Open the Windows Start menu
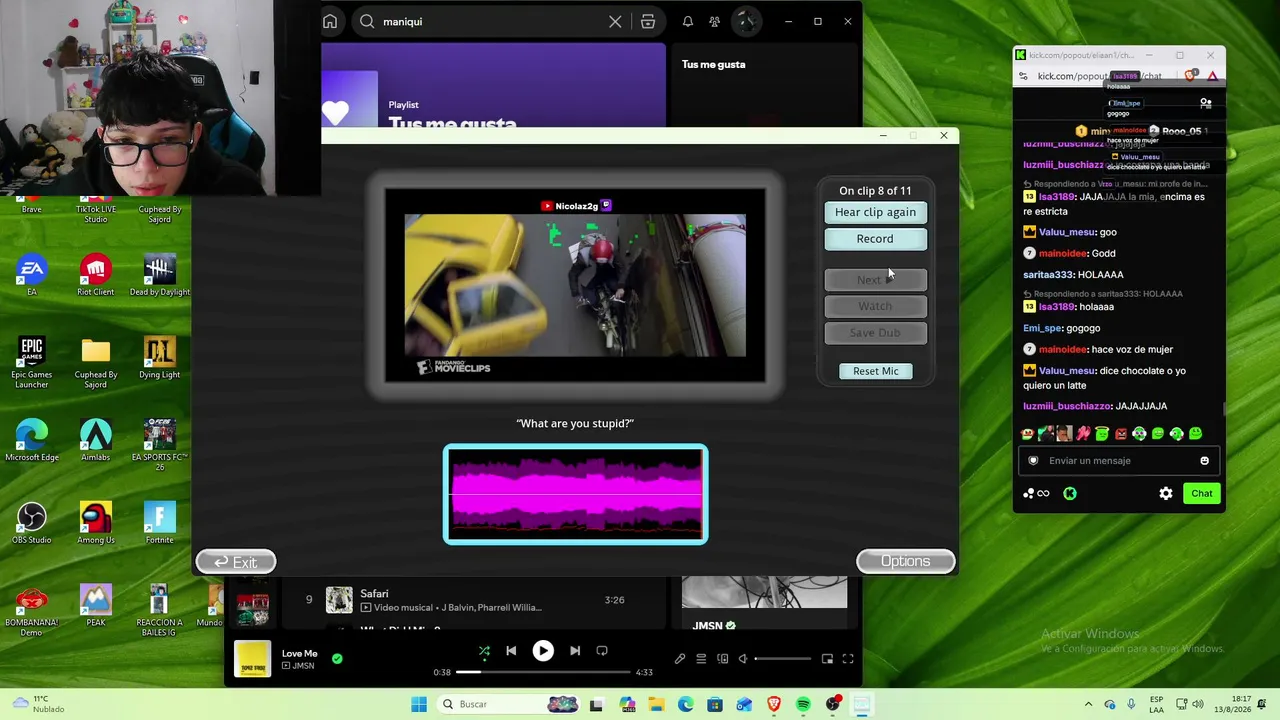Viewport: 1280px width, 720px height. pyautogui.click(x=419, y=705)
